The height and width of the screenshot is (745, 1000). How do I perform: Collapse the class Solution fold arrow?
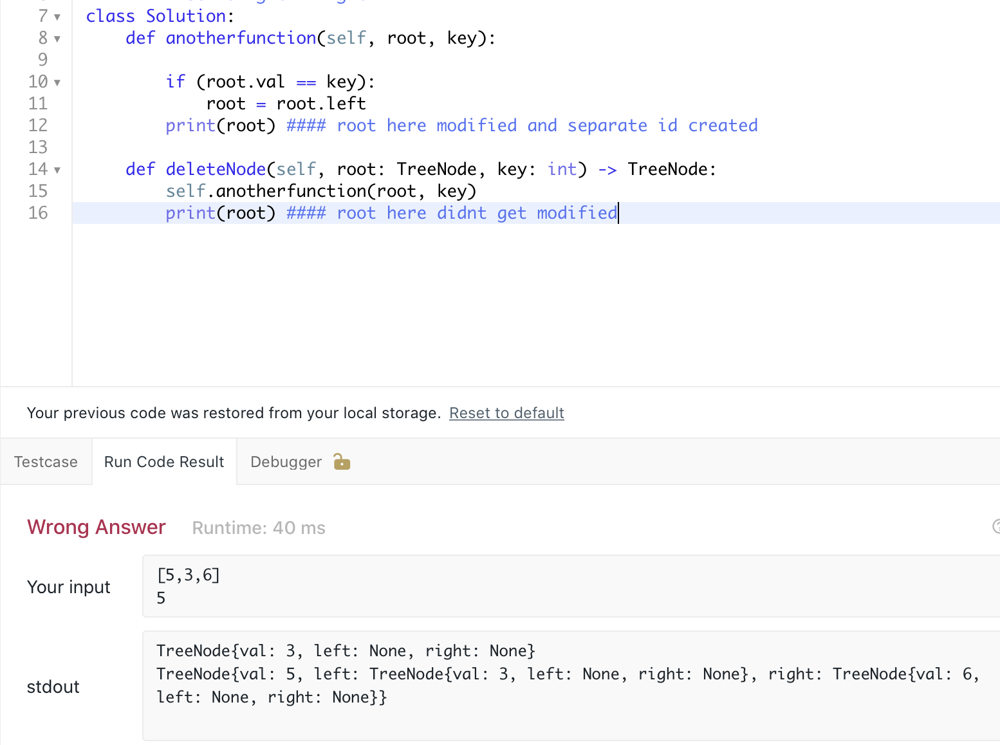pos(57,17)
